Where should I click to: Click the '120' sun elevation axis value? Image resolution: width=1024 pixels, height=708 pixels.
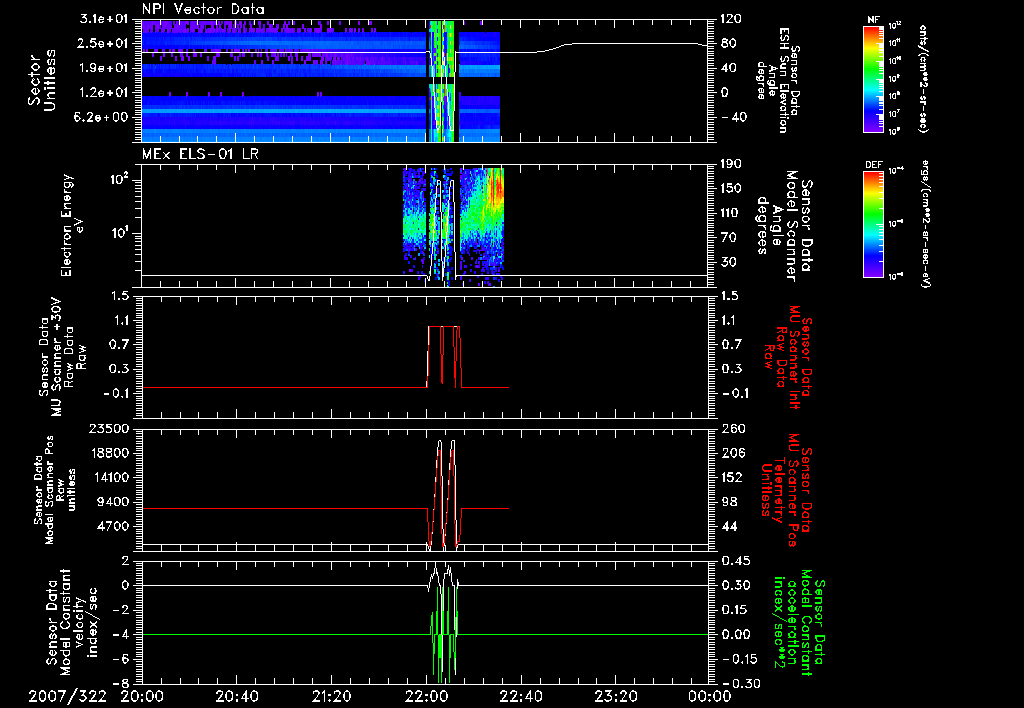732,19
